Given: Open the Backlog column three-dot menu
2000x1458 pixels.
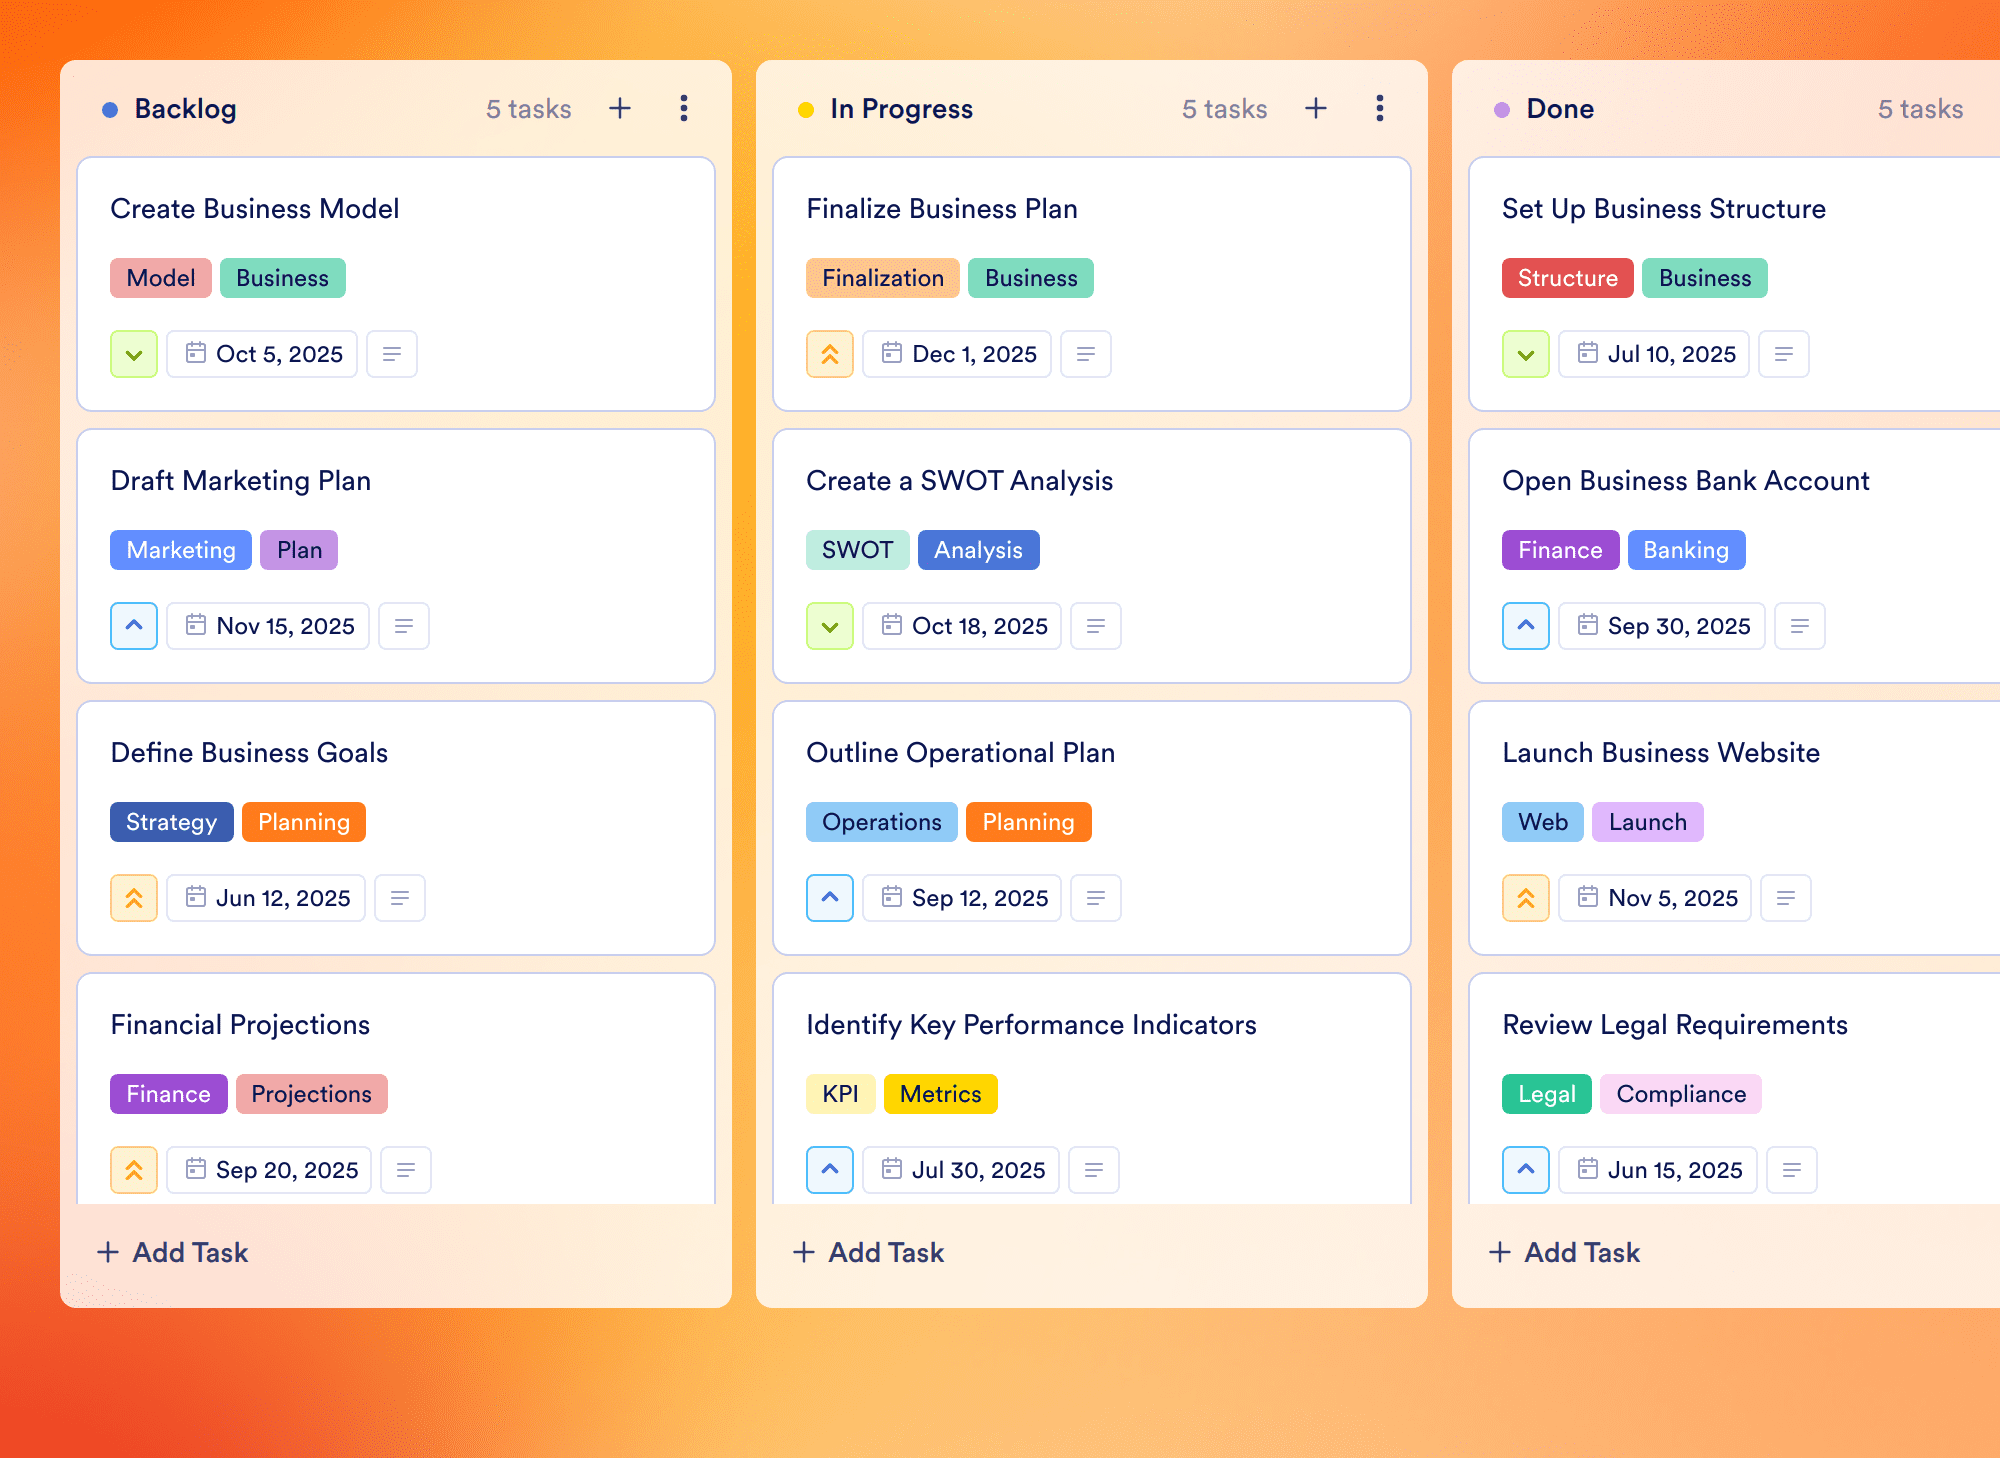Looking at the screenshot, I should (684, 108).
